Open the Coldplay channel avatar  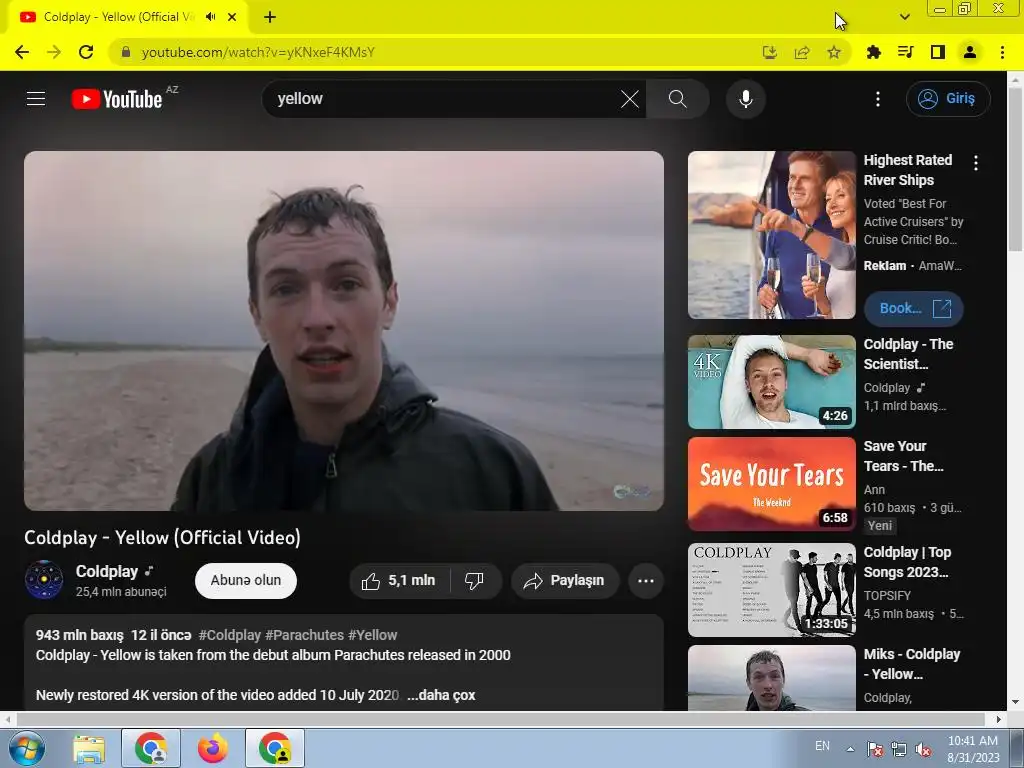pyautogui.click(x=44, y=580)
